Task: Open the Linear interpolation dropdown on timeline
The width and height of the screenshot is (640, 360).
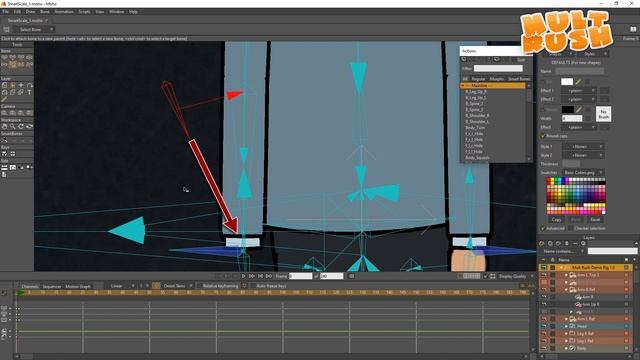Action: coord(121,286)
